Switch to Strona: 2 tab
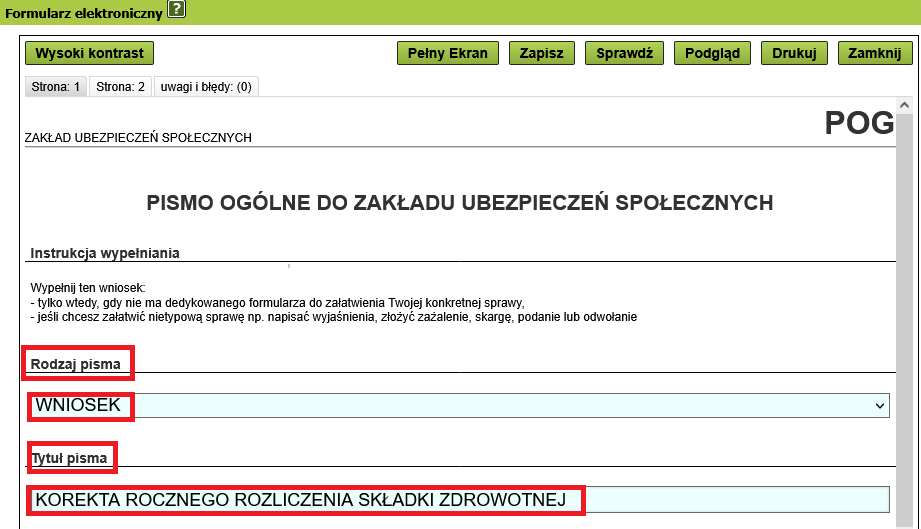Viewport: 921px width, 529px height. [120, 87]
